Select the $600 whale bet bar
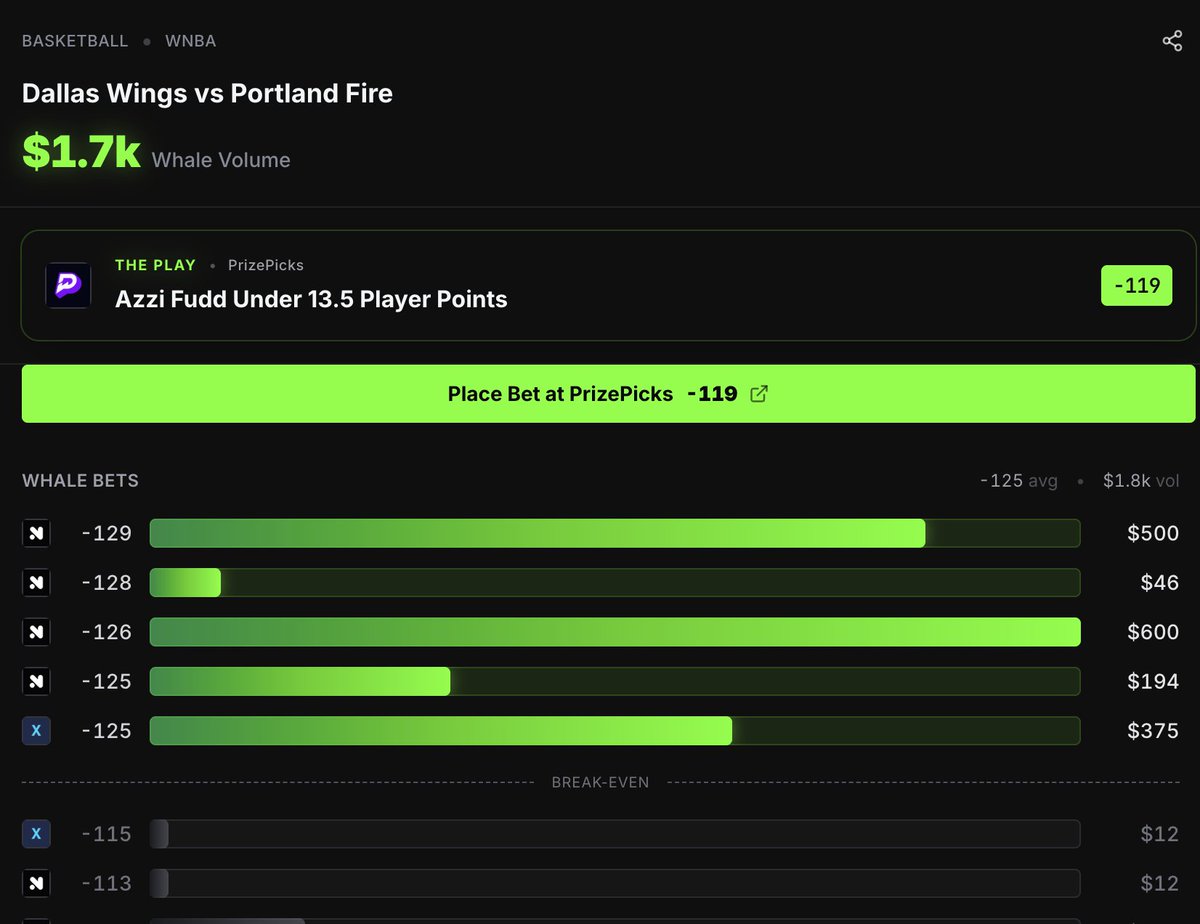 click(x=615, y=632)
